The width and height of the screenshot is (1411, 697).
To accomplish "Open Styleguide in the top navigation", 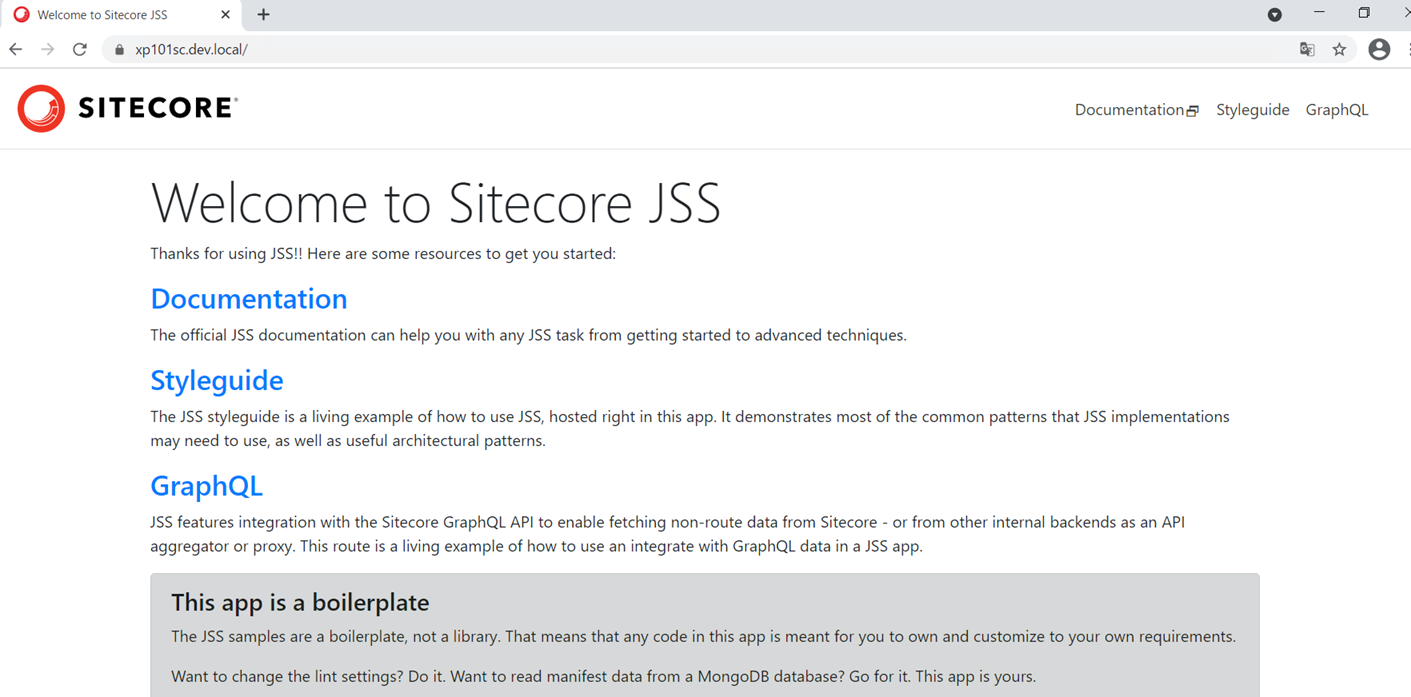I will (1252, 110).
